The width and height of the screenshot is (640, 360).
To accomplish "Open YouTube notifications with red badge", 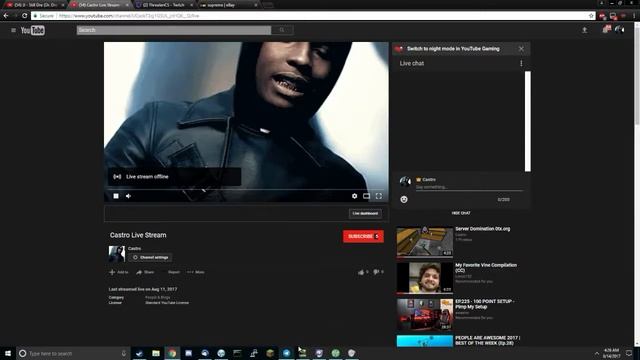I will [x=606, y=29].
